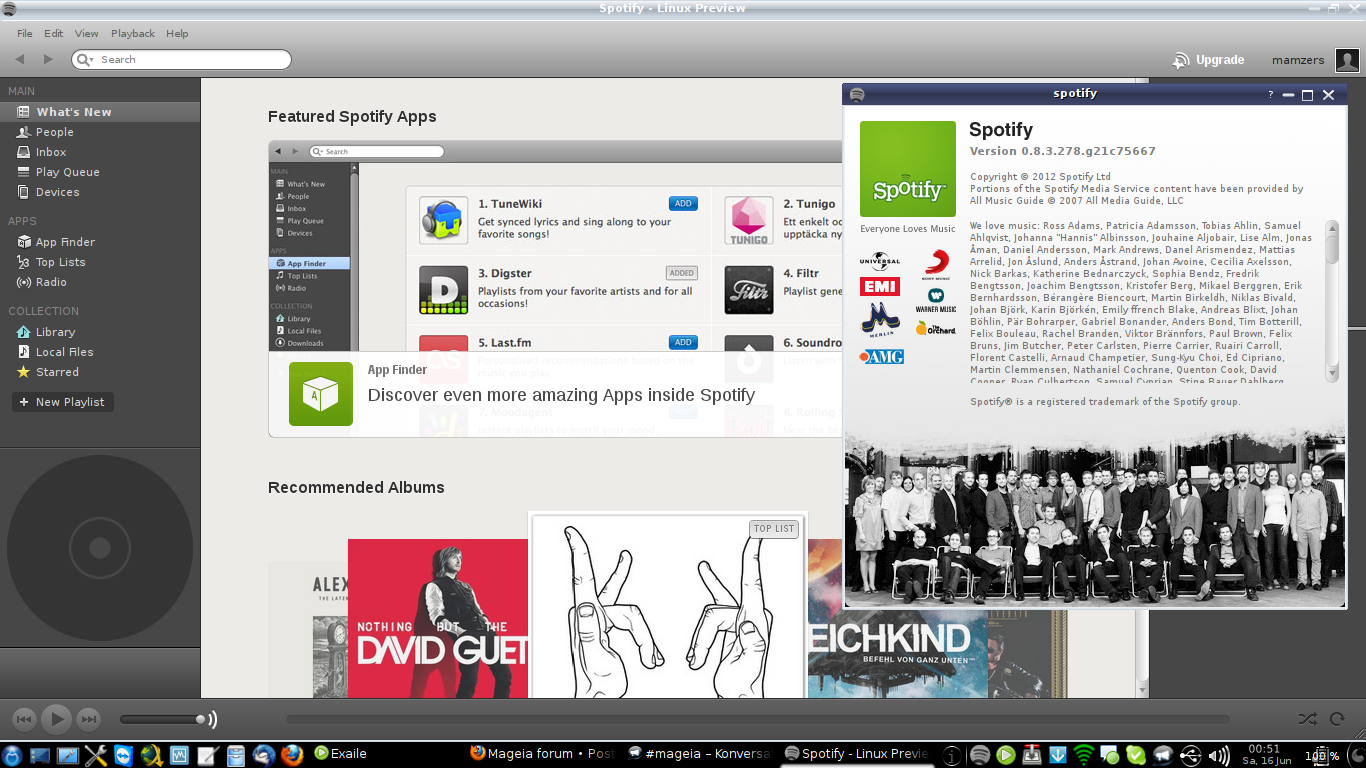Image resolution: width=1366 pixels, height=768 pixels.
Task: Select the version number text in the About dialog
Action: point(1062,151)
